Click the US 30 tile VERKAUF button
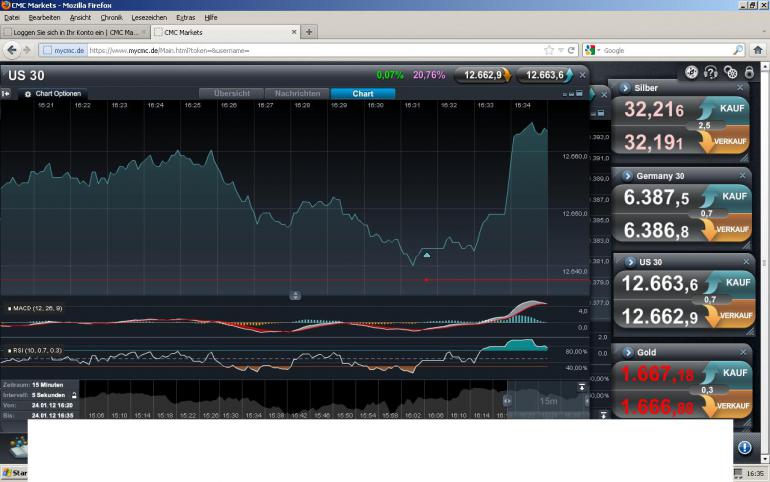The height and width of the screenshot is (482, 770). (x=730, y=315)
